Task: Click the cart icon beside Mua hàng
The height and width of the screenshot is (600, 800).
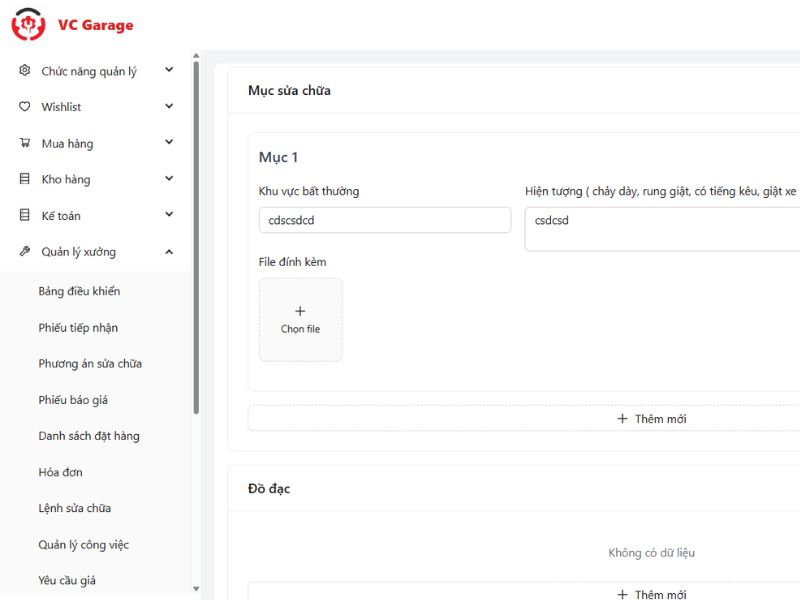Action: pyautogui.click(x=25, y=143)
